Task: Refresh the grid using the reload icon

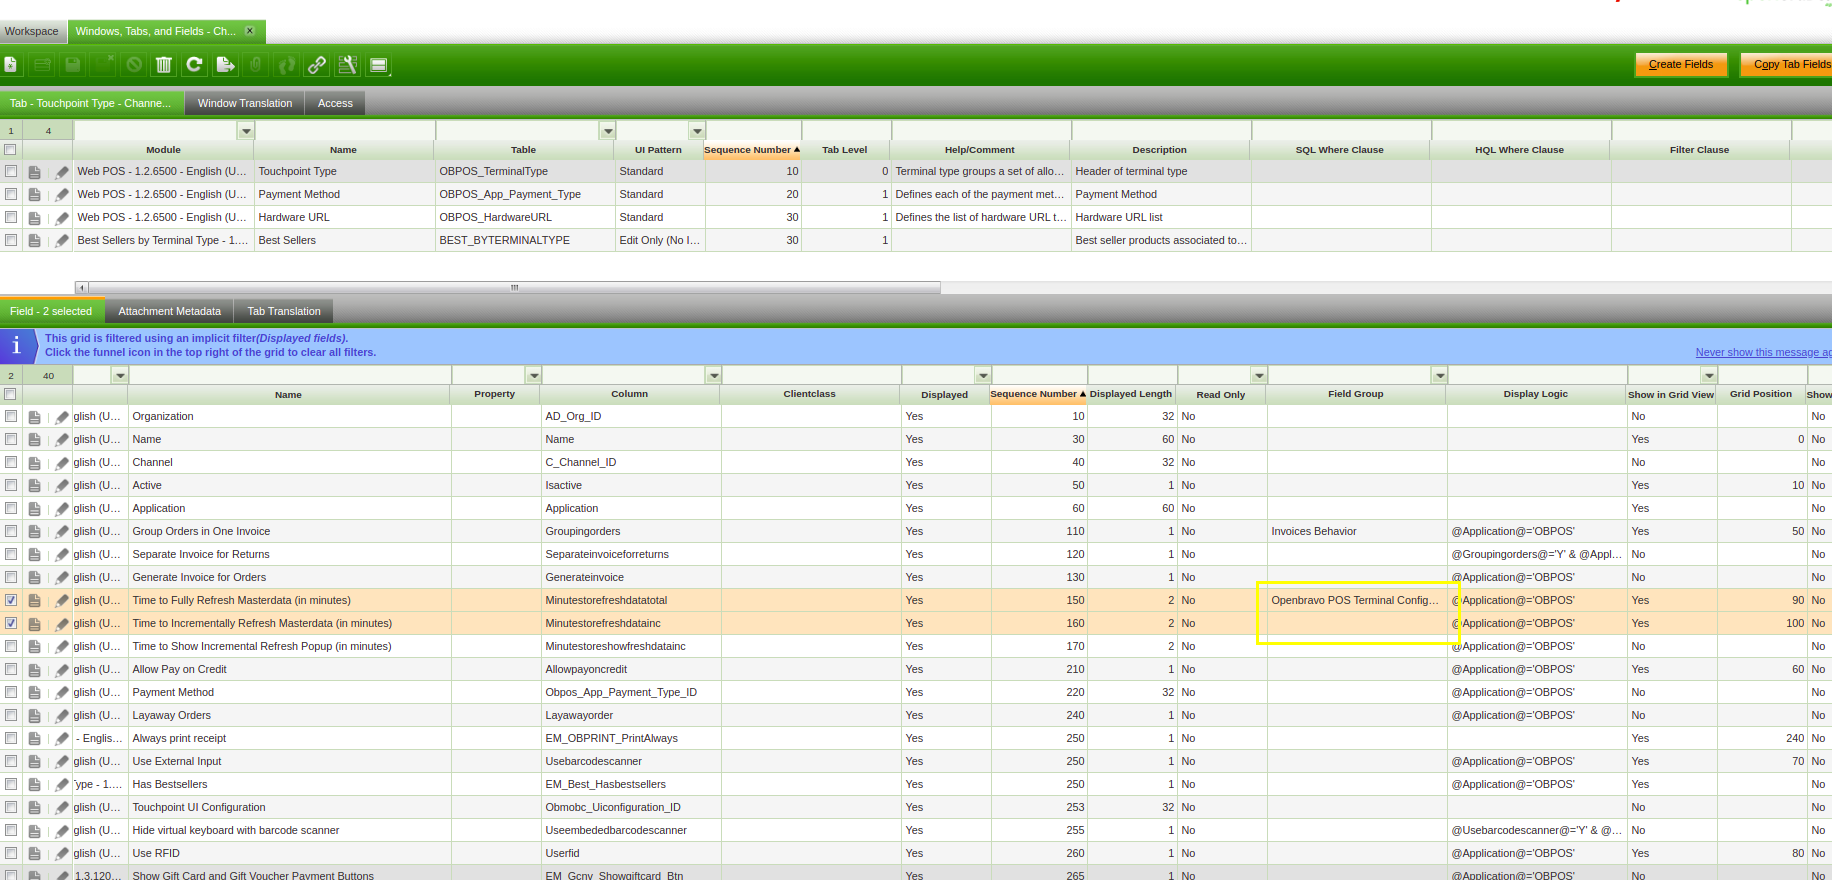Action: tap(195, 65)
